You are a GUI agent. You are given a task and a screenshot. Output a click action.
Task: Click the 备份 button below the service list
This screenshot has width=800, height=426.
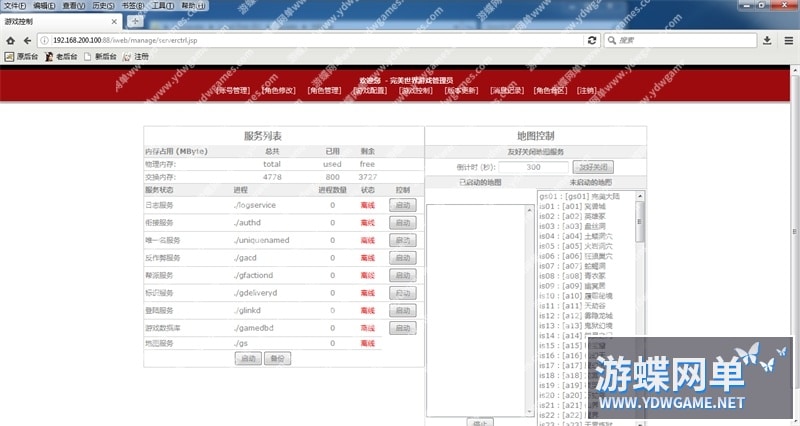point(278,358)
